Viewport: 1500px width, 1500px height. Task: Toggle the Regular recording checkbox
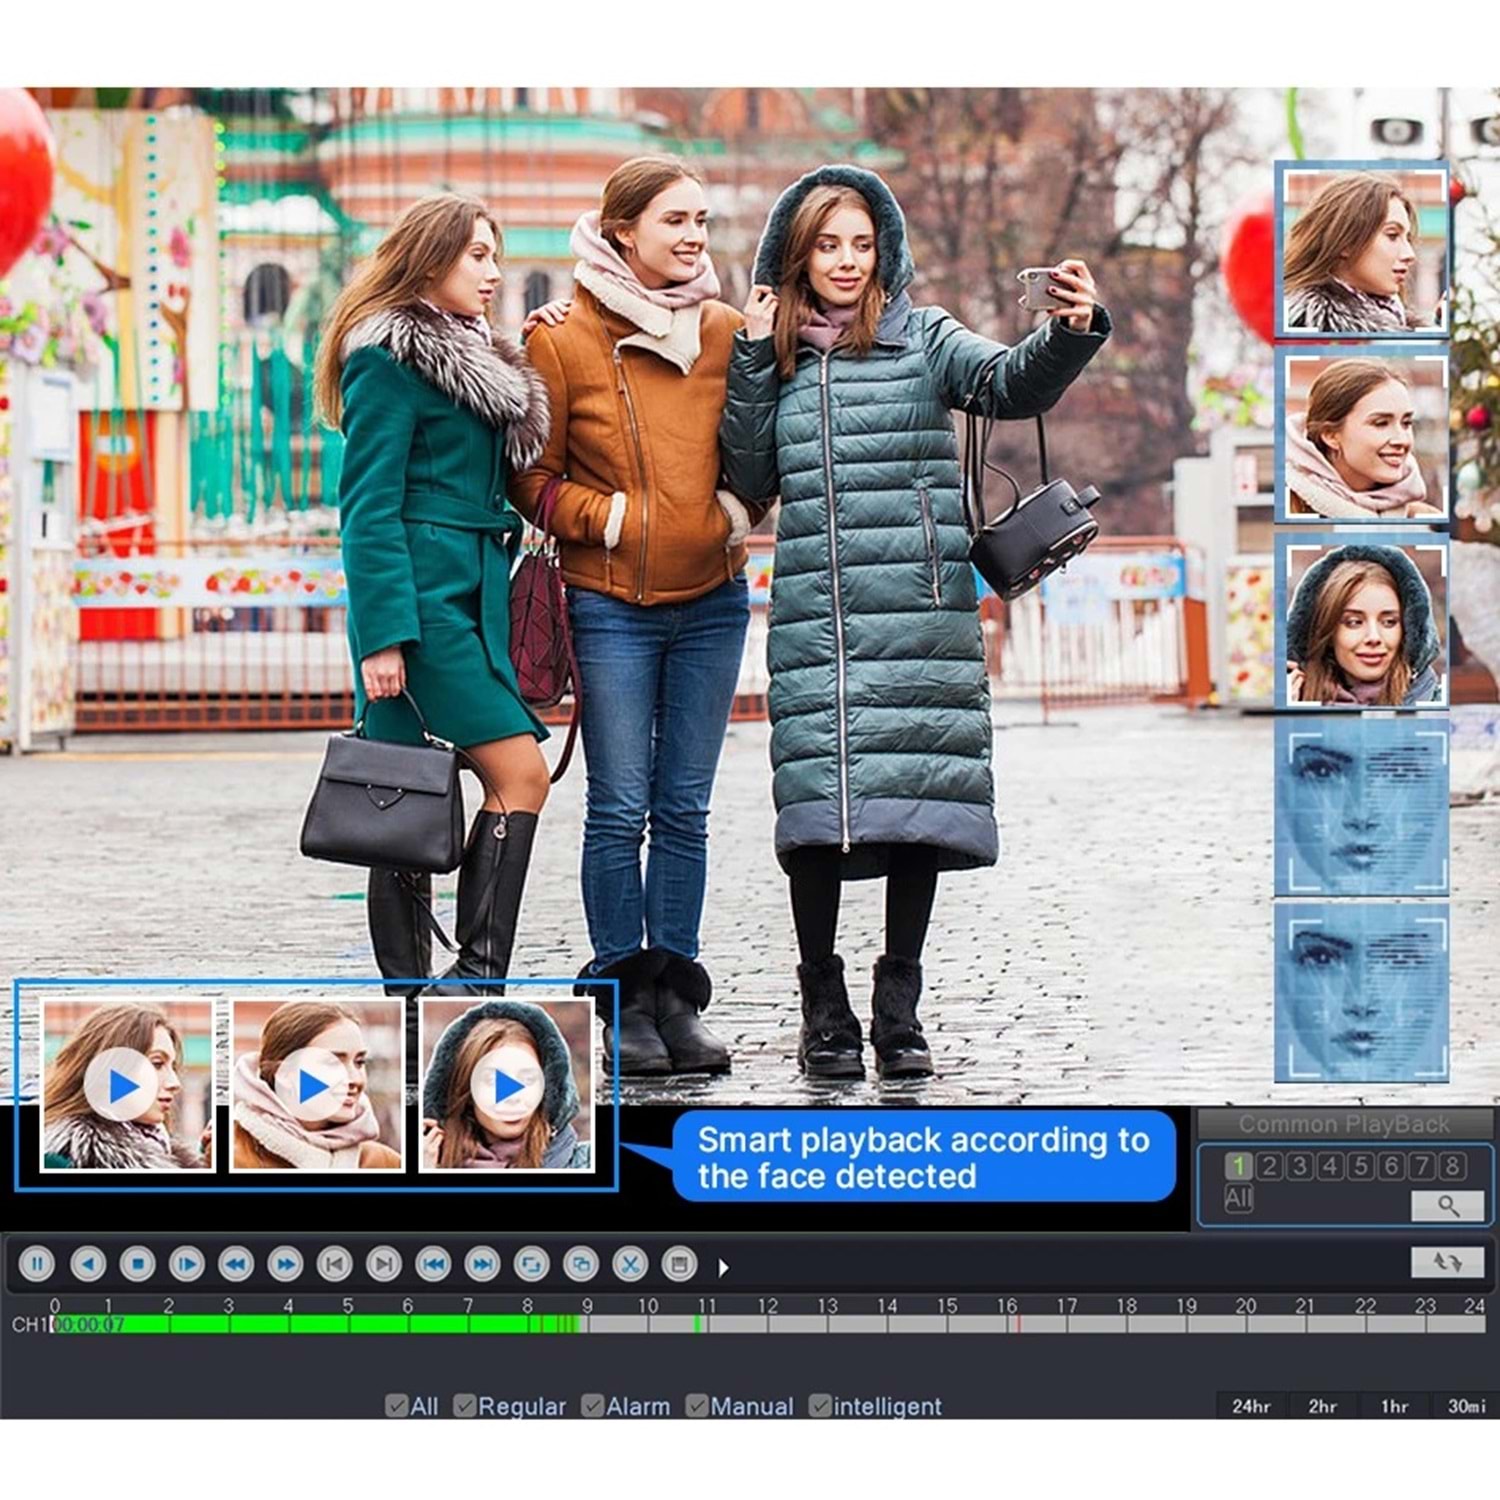click(x=465, y=1406)
